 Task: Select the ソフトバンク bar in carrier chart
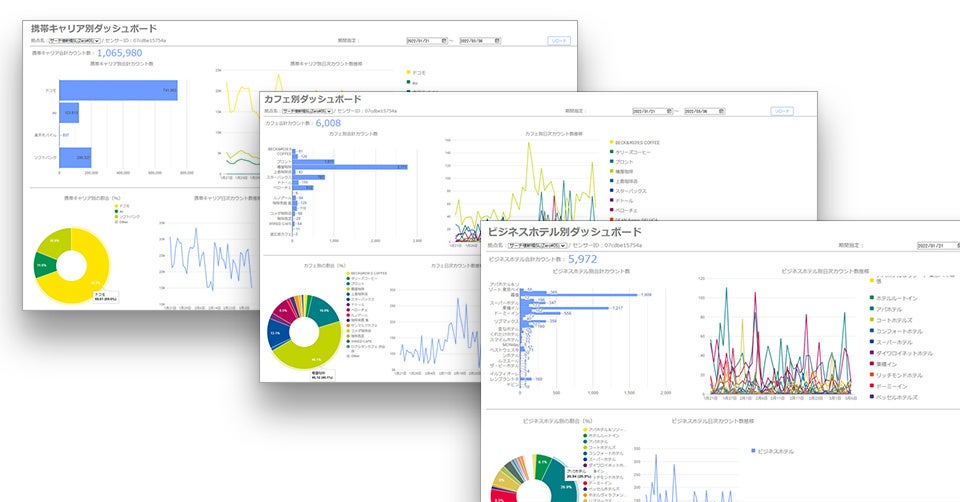point(75,157)
